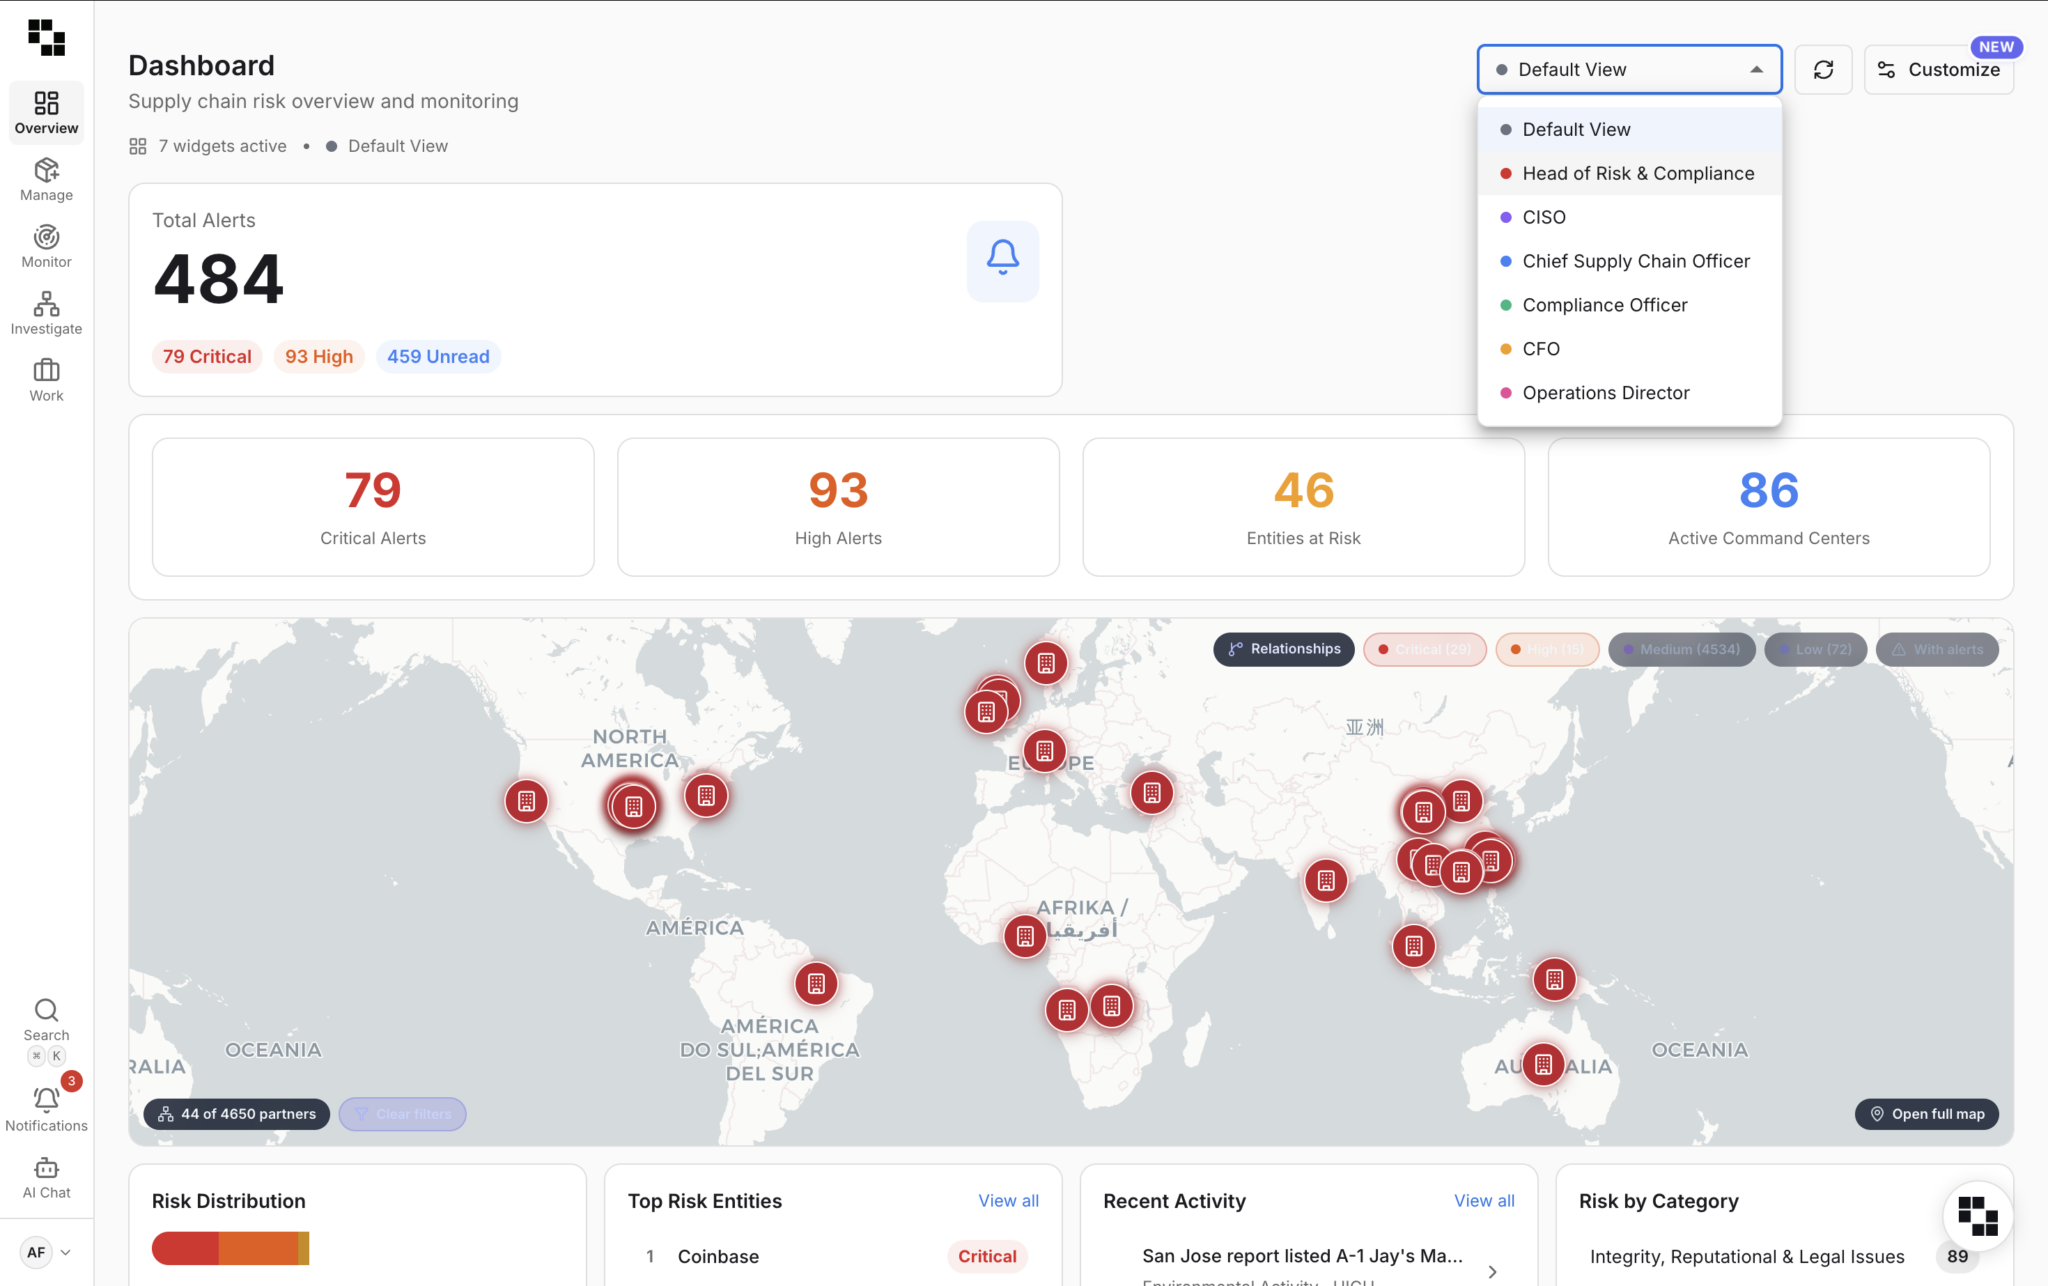
Task: Click Clear filters button on map
Action: pos(402,1114)
